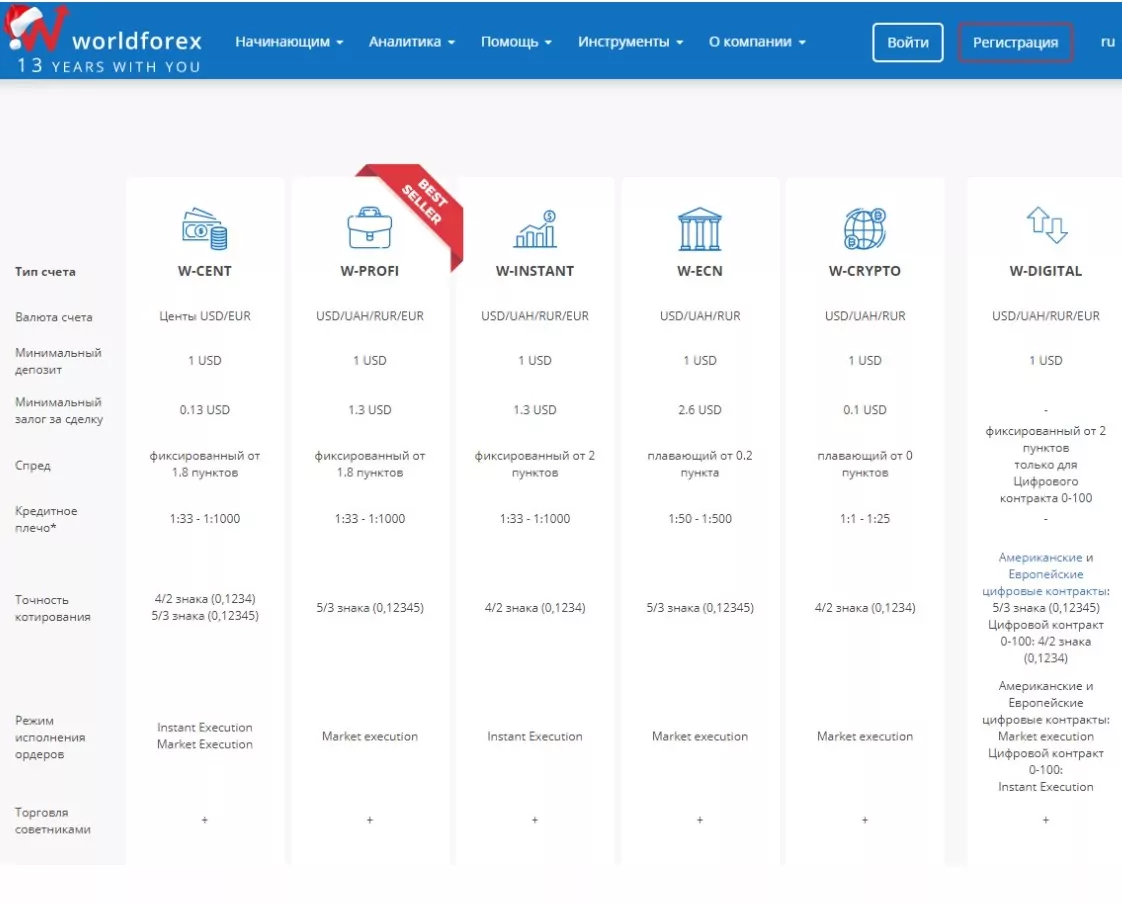Click the плавающий от 0.2 пункта spread

pos(700,464)
